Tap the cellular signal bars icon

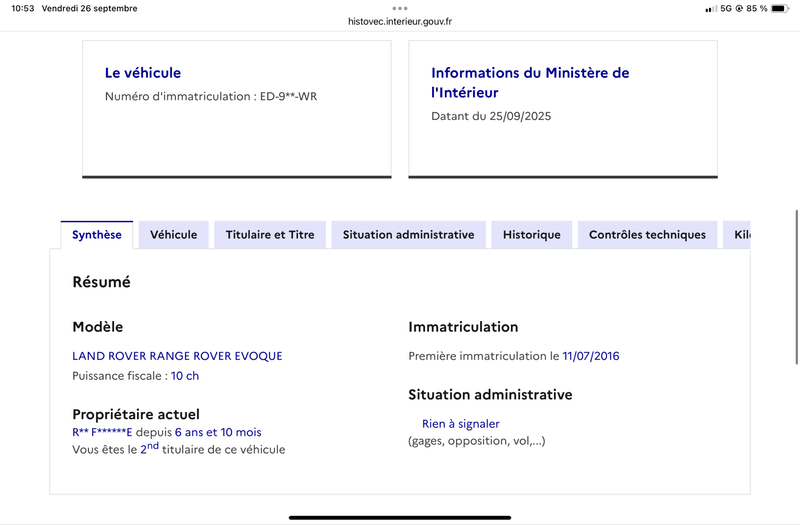711,9
